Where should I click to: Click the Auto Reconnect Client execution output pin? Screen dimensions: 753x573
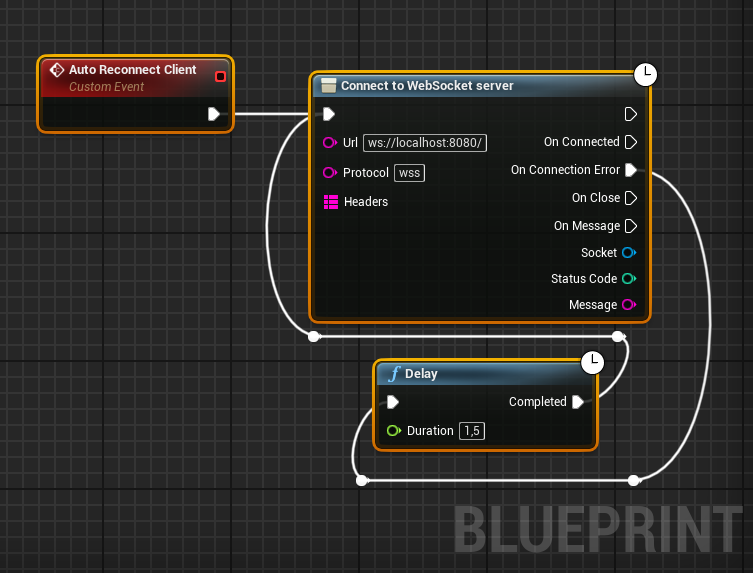(x=214, y=114)
